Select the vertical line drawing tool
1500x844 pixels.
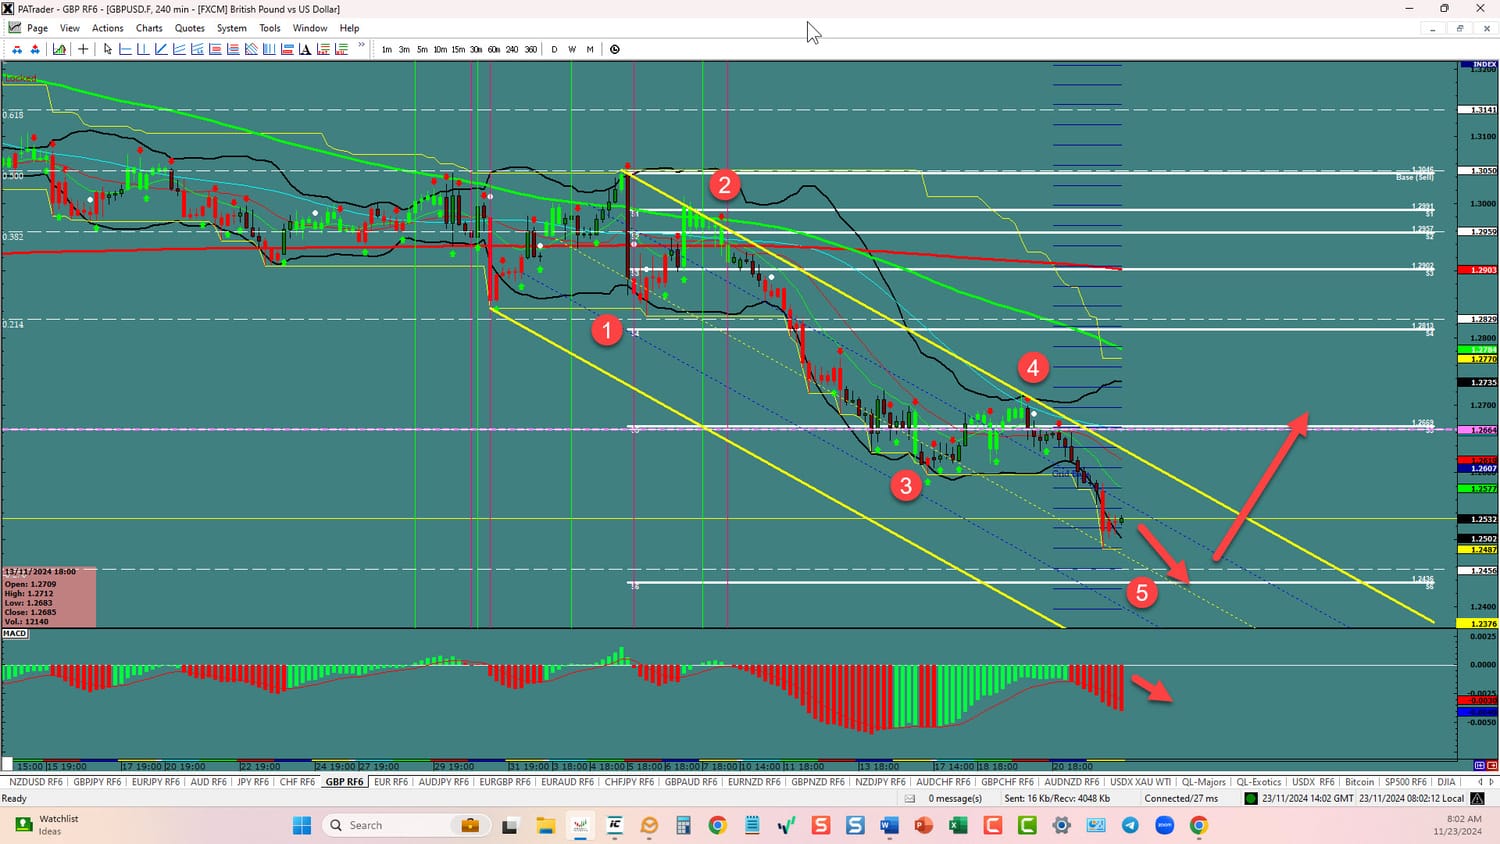pyautogui.click(x=143, y=49)
